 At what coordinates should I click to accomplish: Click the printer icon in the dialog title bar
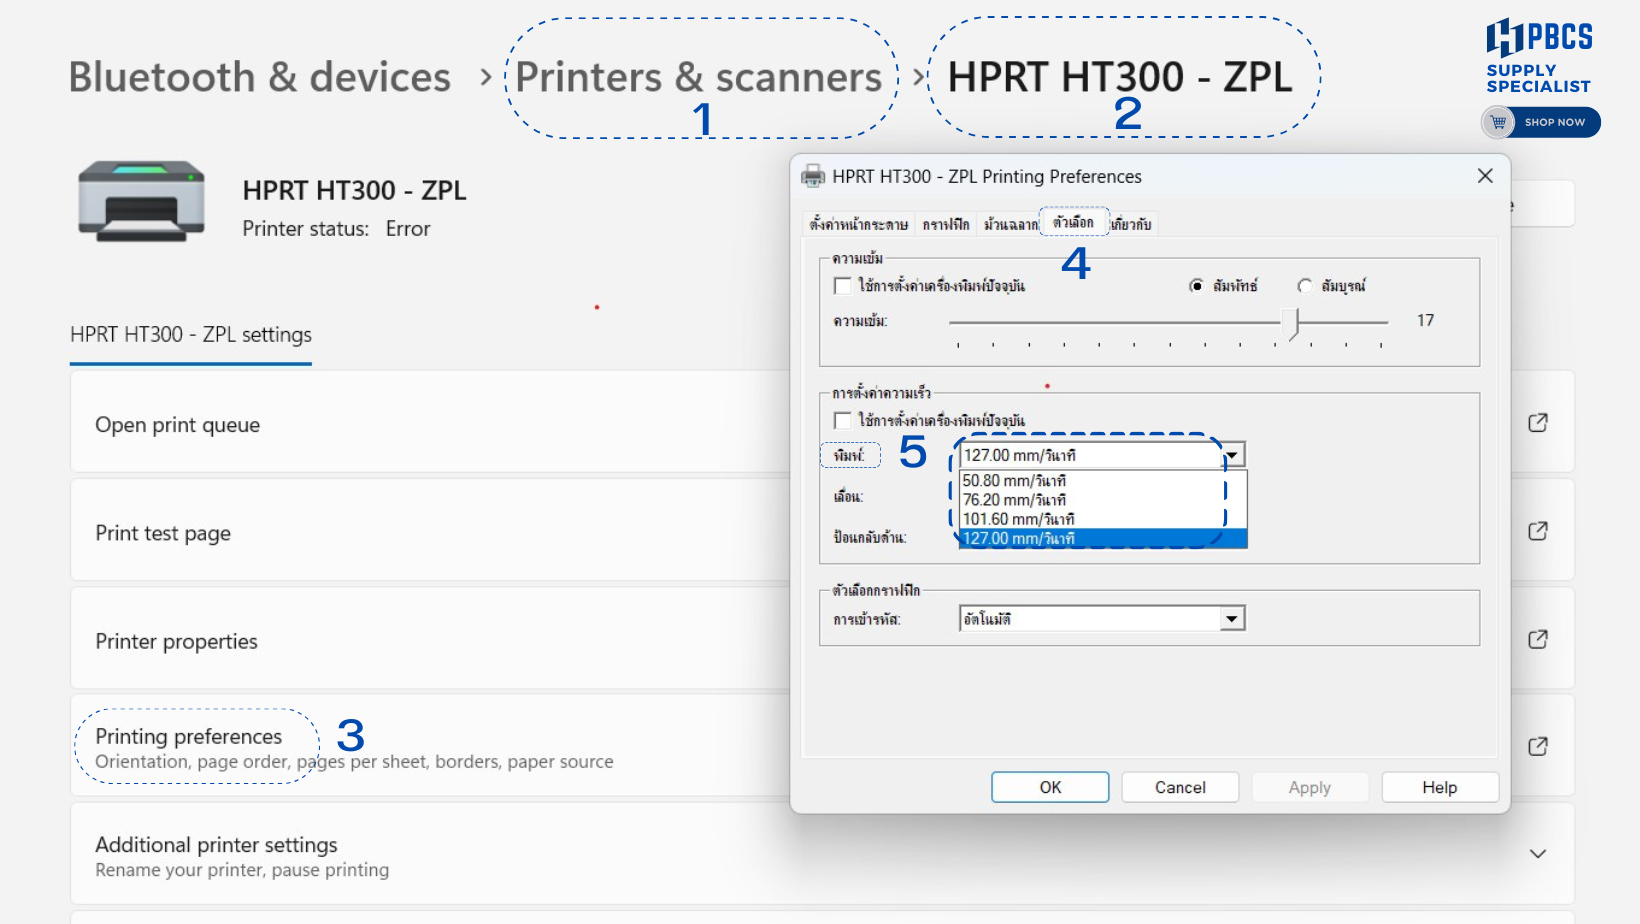pyautogui.click(x=813, y=177)
